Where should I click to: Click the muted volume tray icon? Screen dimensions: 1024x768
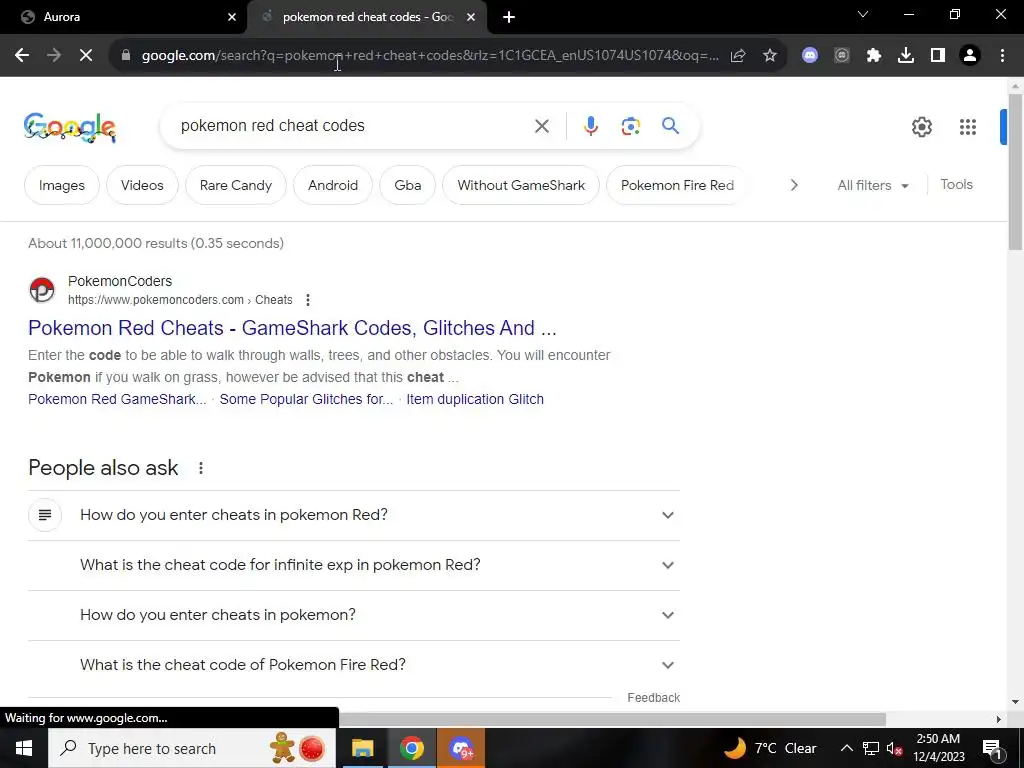(x=893, y=748)
